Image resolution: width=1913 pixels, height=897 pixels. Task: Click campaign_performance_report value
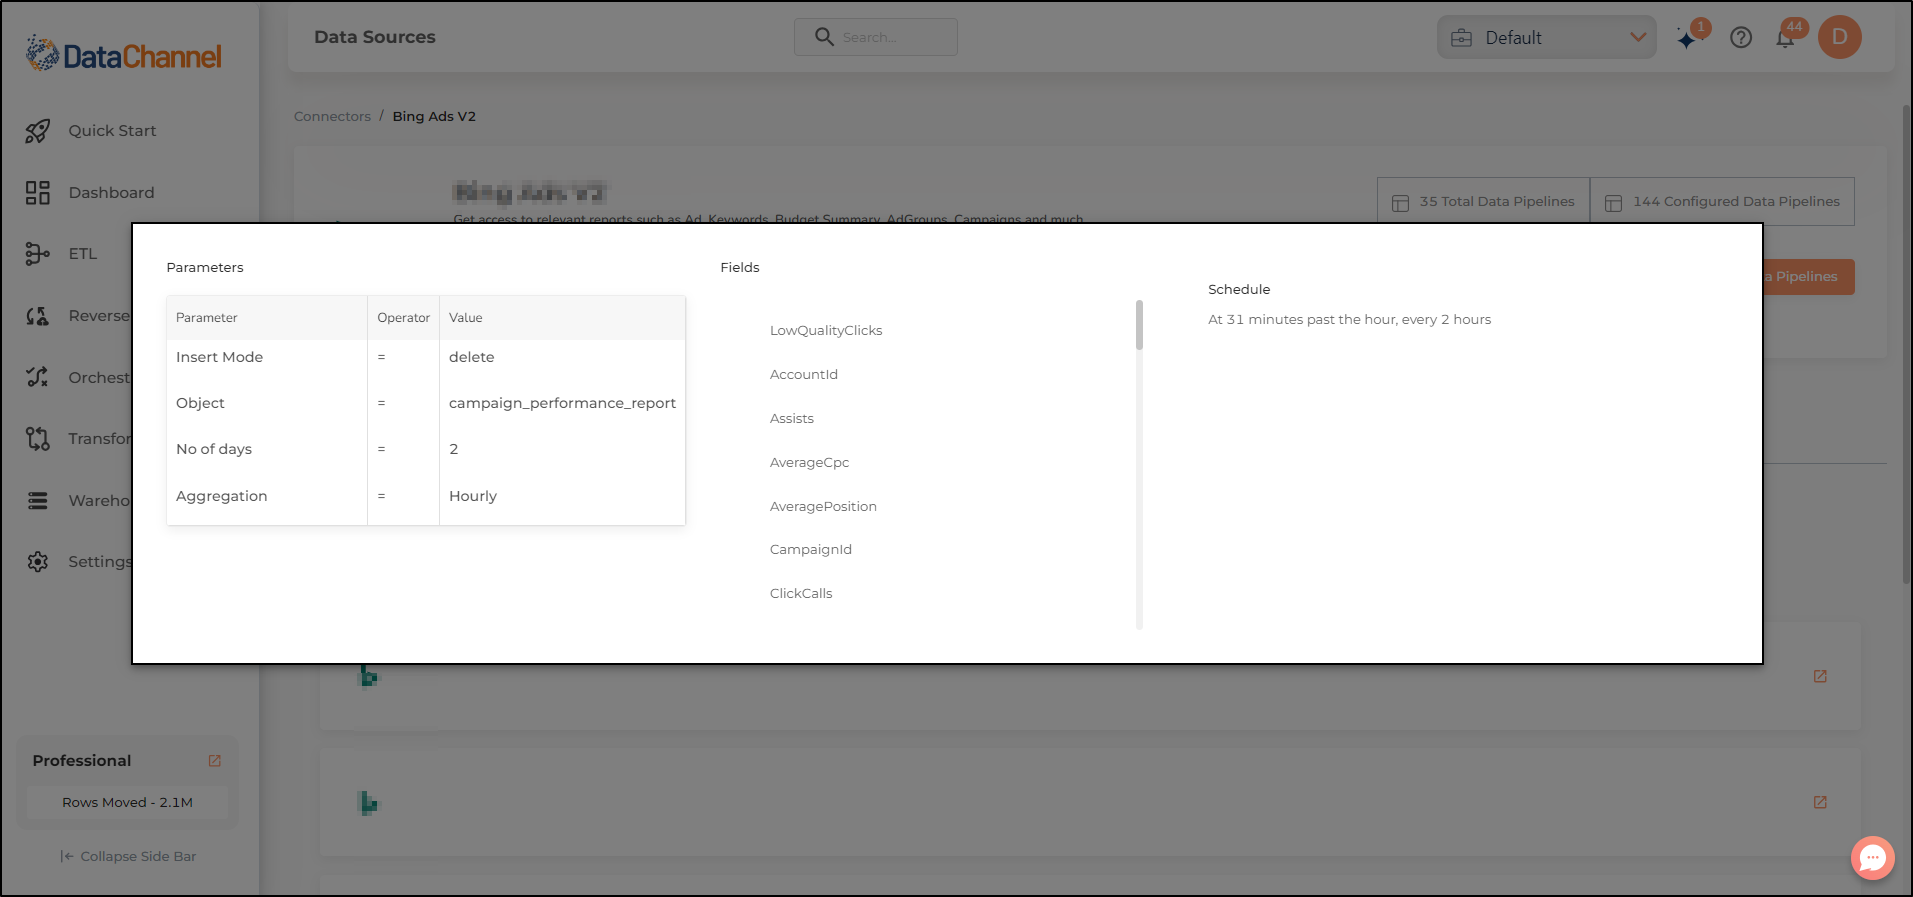(562, 403)
